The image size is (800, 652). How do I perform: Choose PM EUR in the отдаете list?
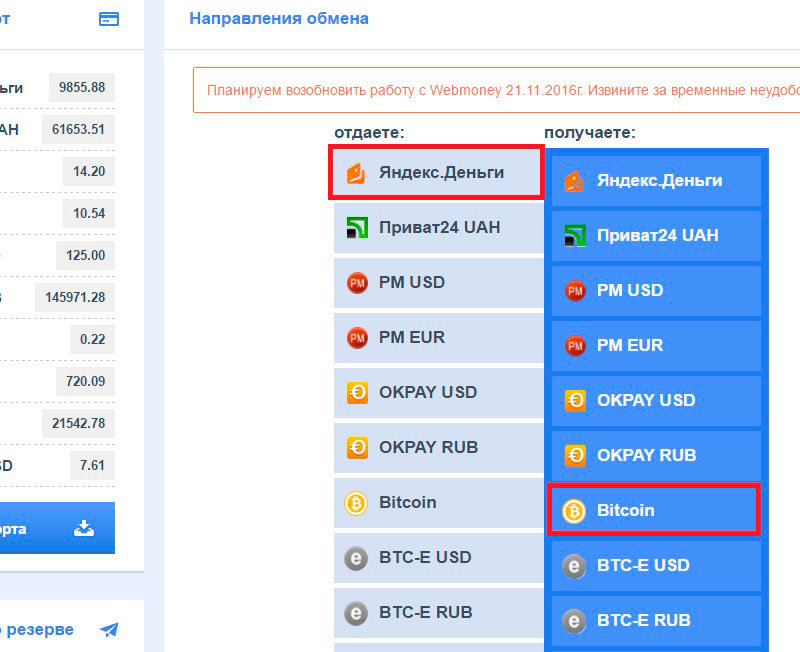439,338
